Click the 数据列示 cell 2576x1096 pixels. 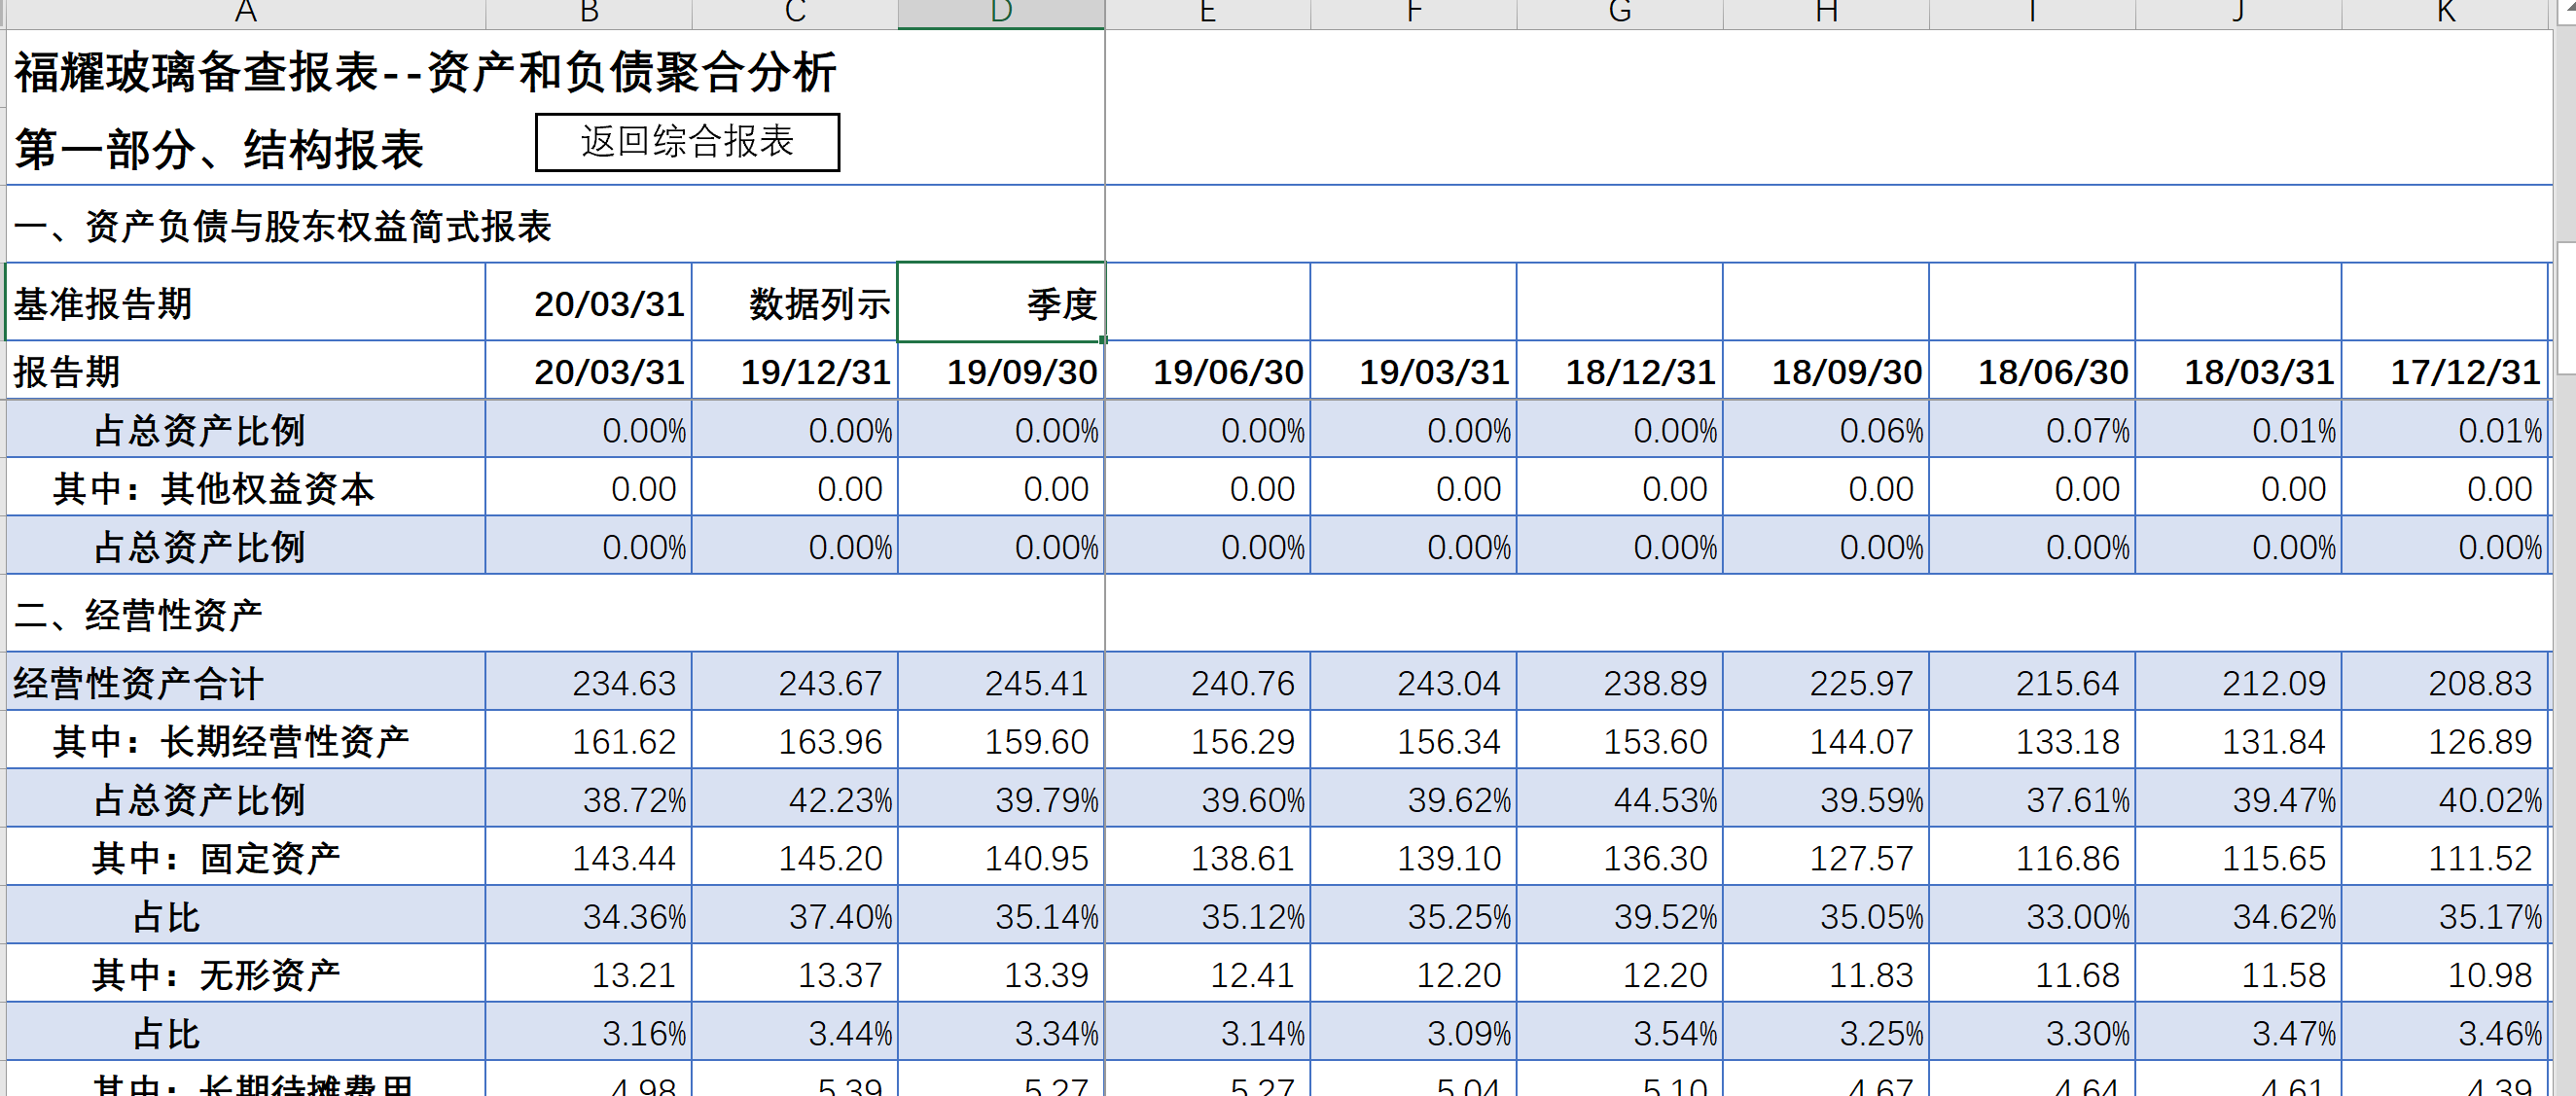[795, 303]
